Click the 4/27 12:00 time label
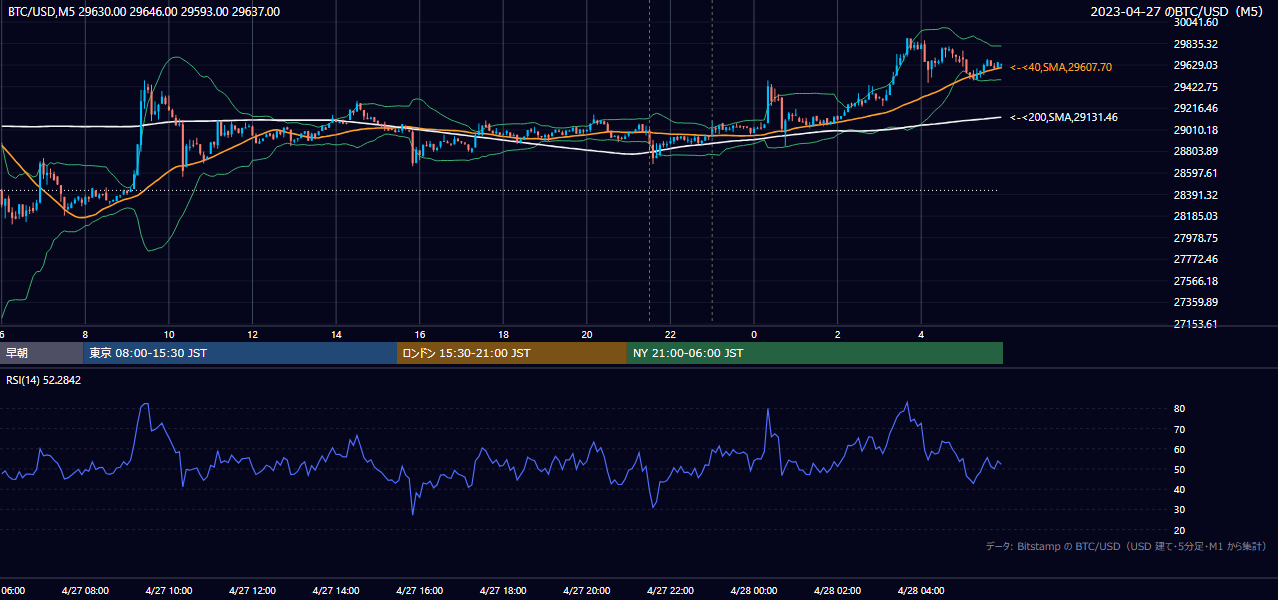 (251, 591)
